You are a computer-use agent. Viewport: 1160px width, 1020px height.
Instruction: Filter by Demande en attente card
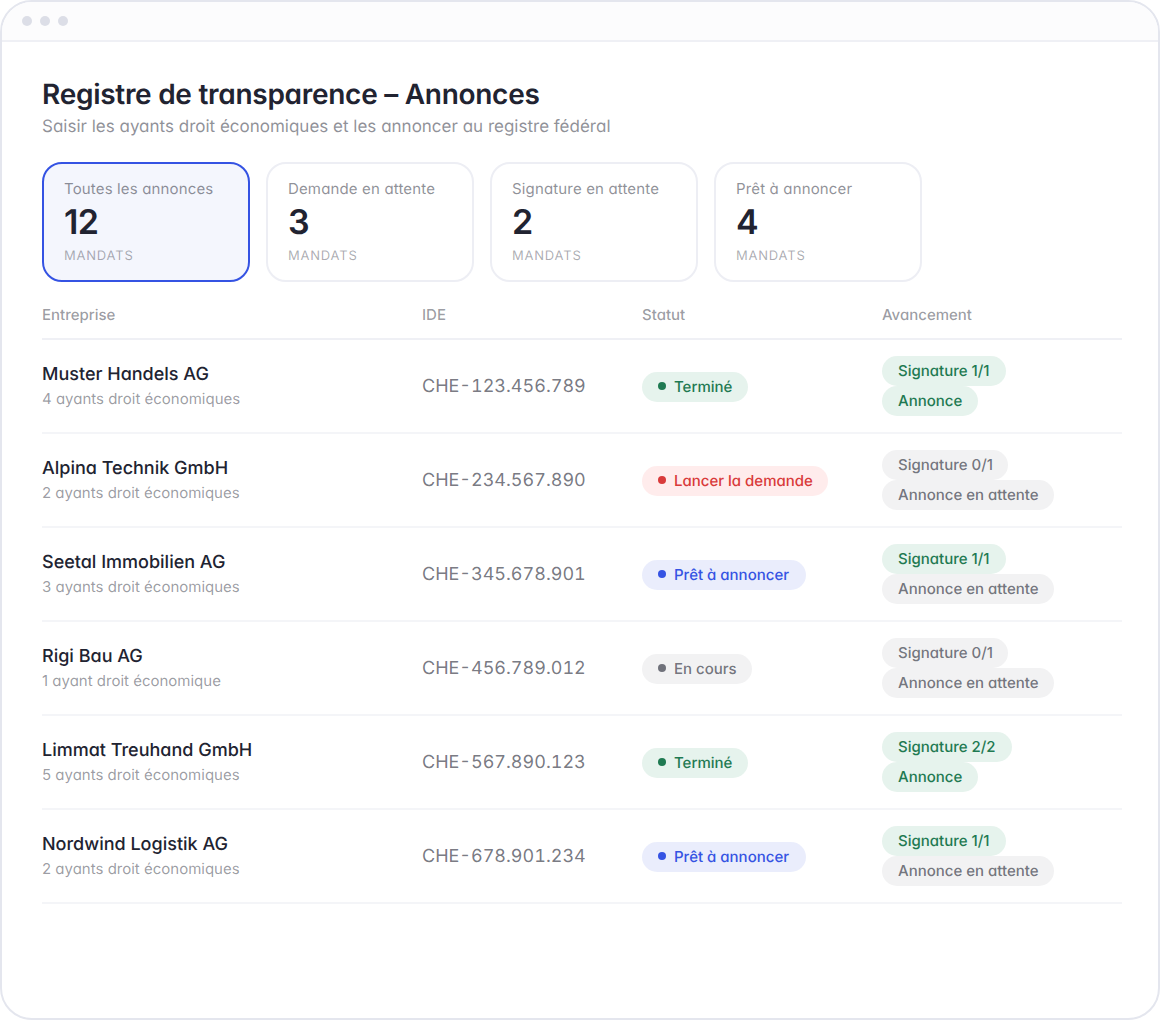click(370, 222)
